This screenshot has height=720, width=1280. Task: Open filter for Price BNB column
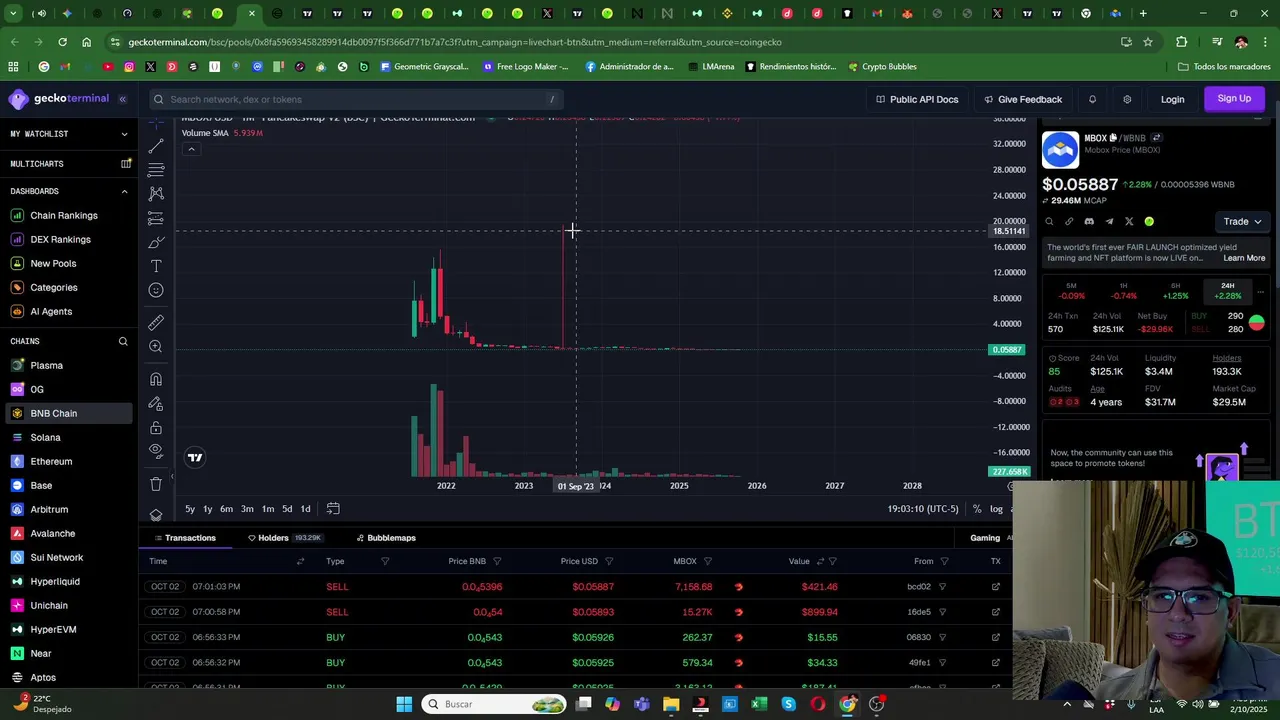click(x=497, y=561)
